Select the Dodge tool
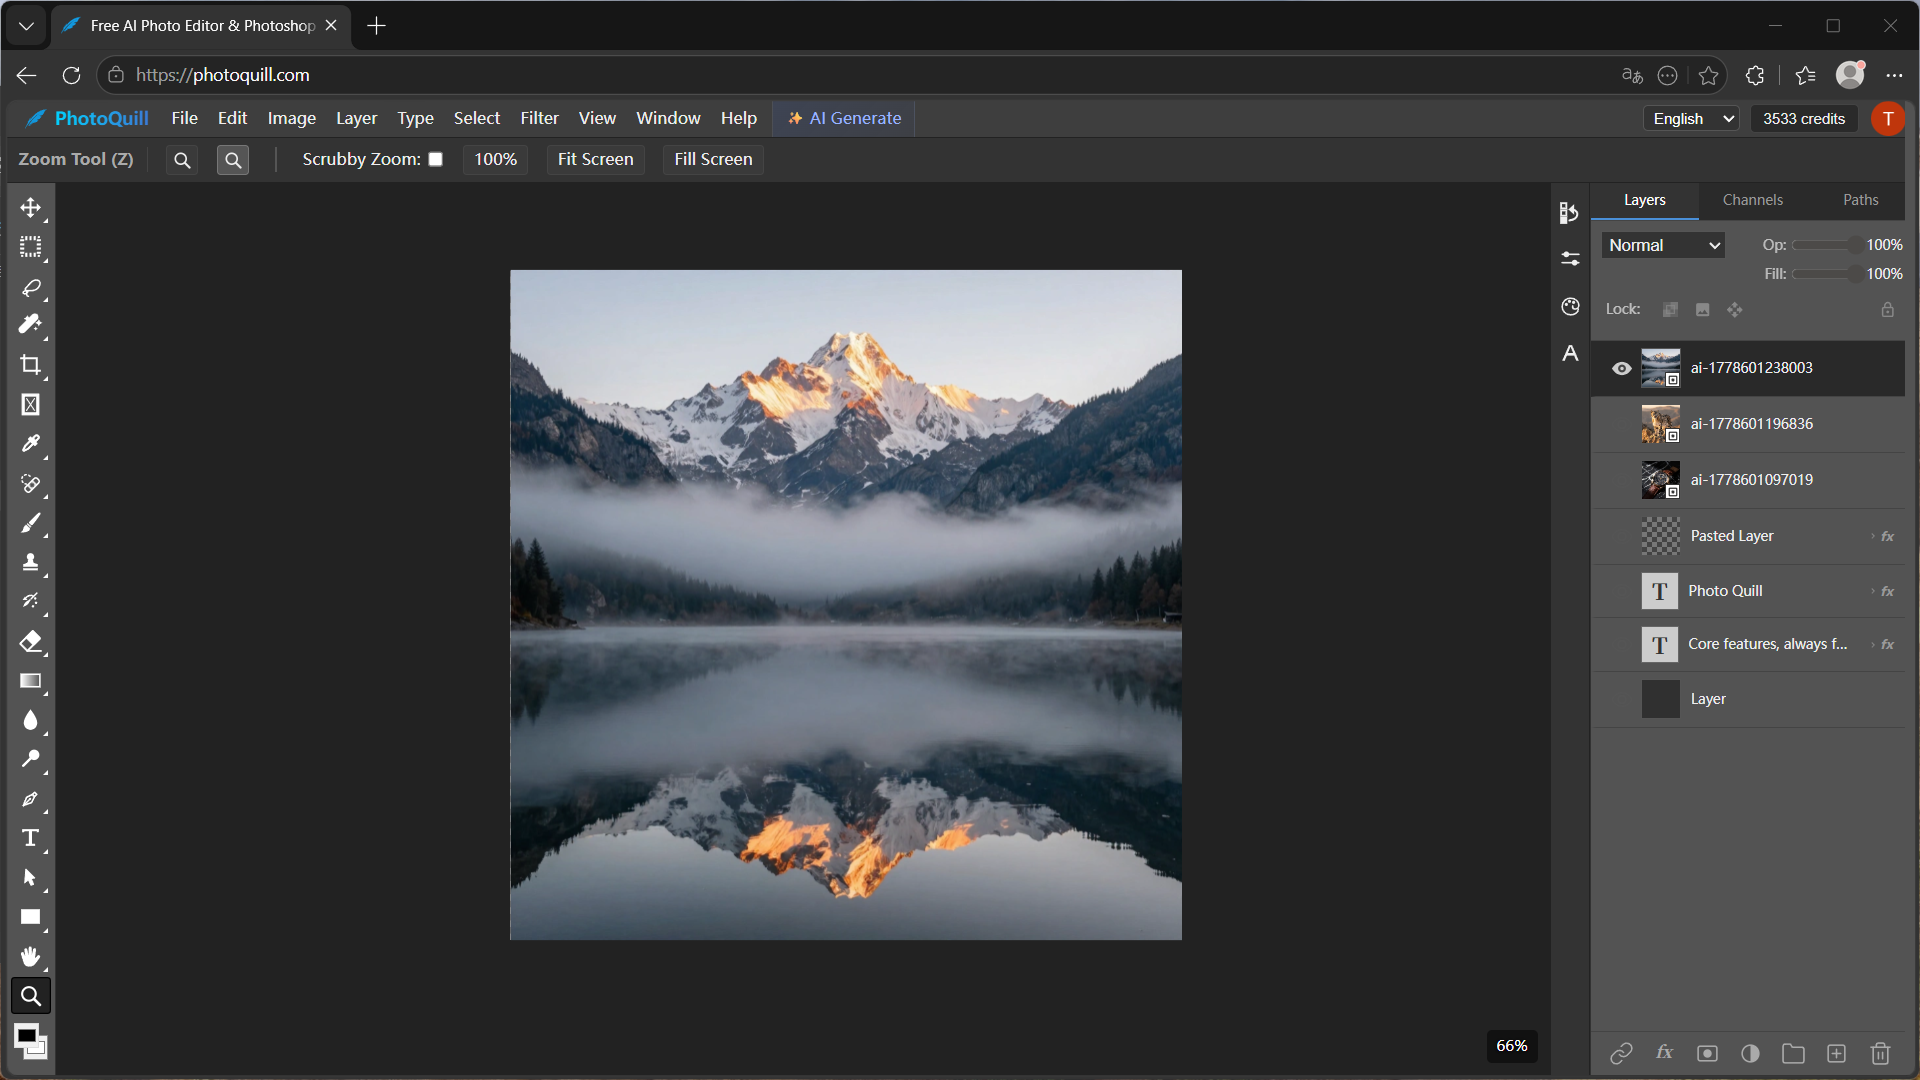This screenshot has height=1080, width=1920. pyautogui.click(x=31, y=759)
